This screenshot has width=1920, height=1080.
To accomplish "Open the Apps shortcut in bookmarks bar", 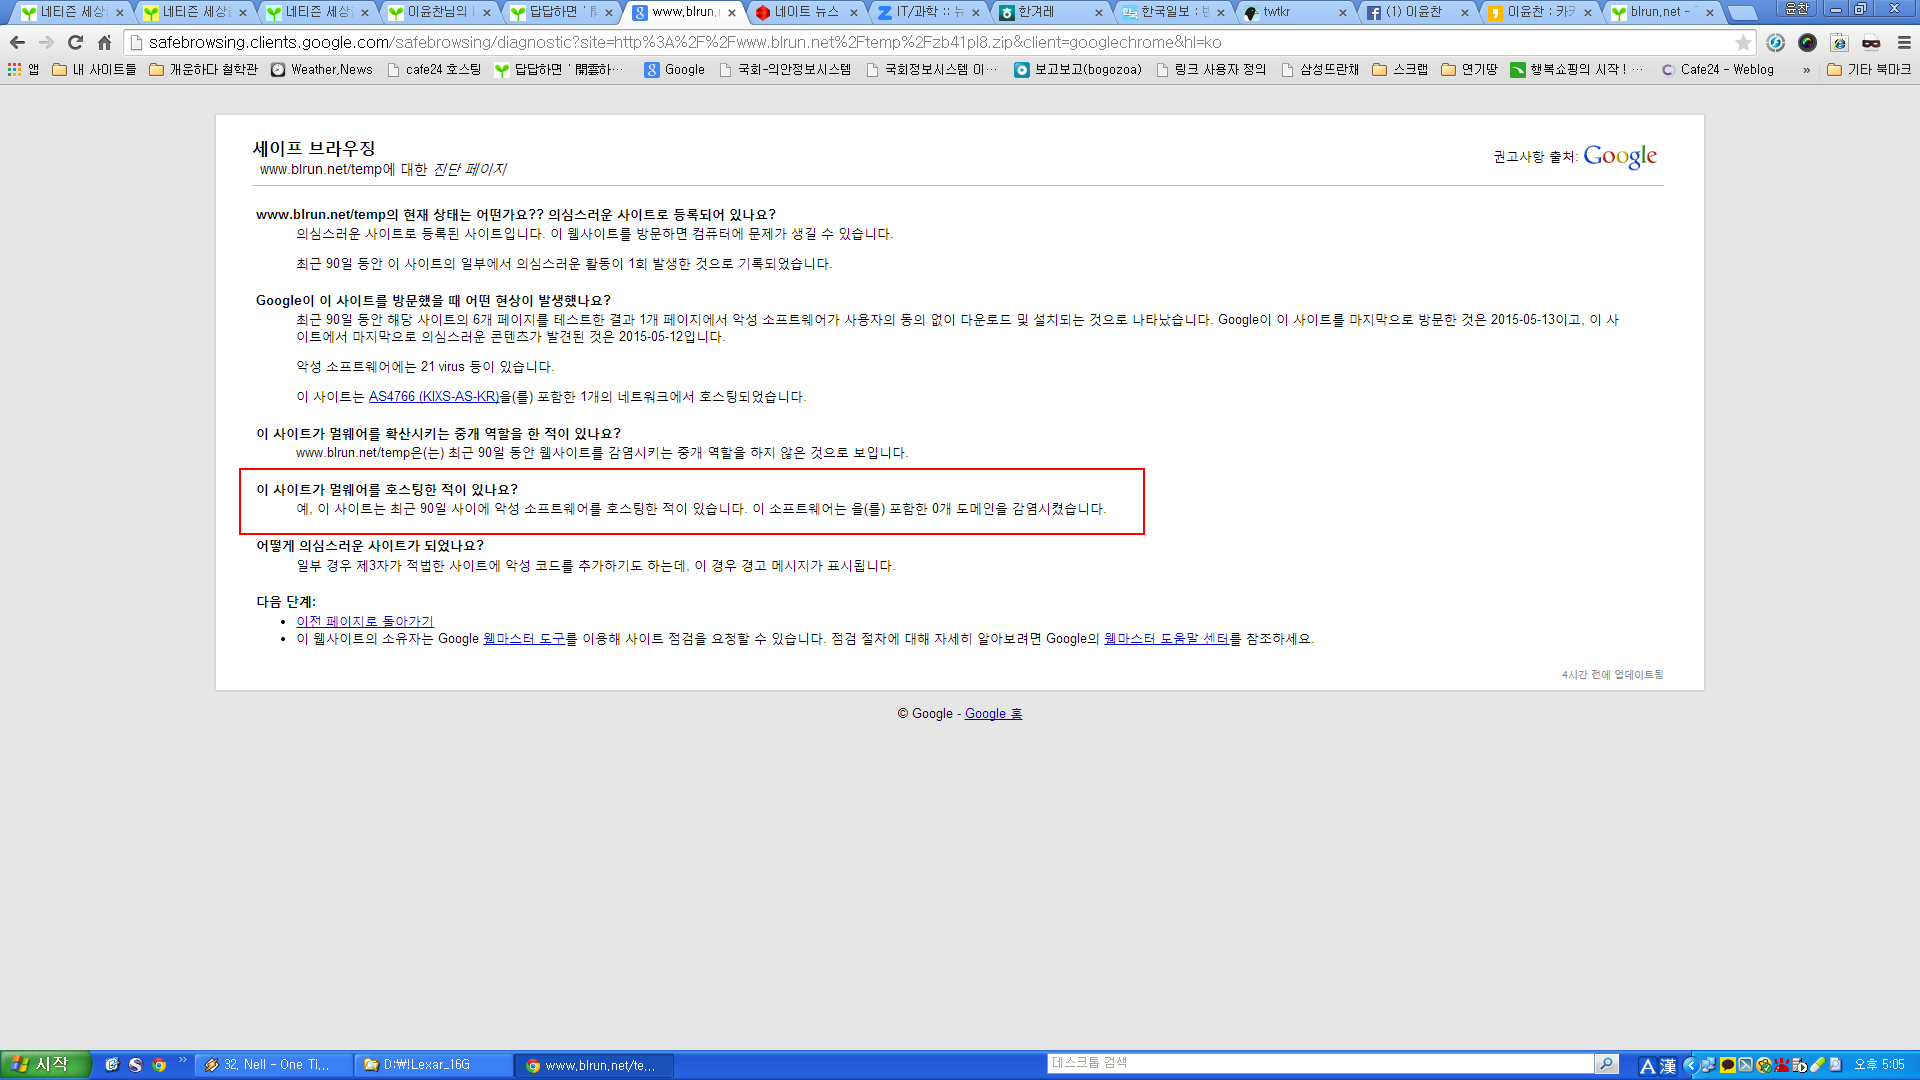I will click(x=23, y=69).
